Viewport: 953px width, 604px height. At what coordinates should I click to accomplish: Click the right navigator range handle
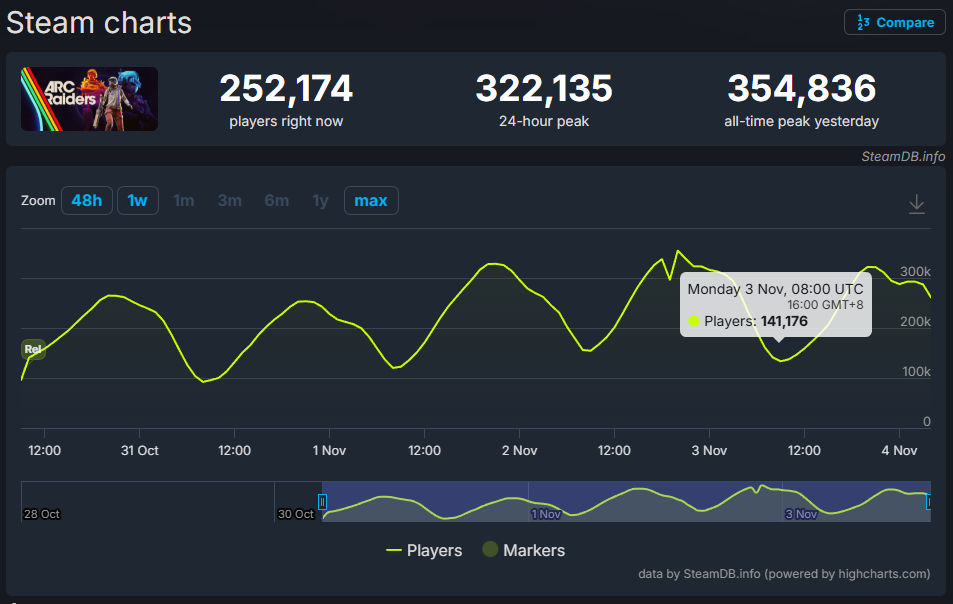coord(929,502)
